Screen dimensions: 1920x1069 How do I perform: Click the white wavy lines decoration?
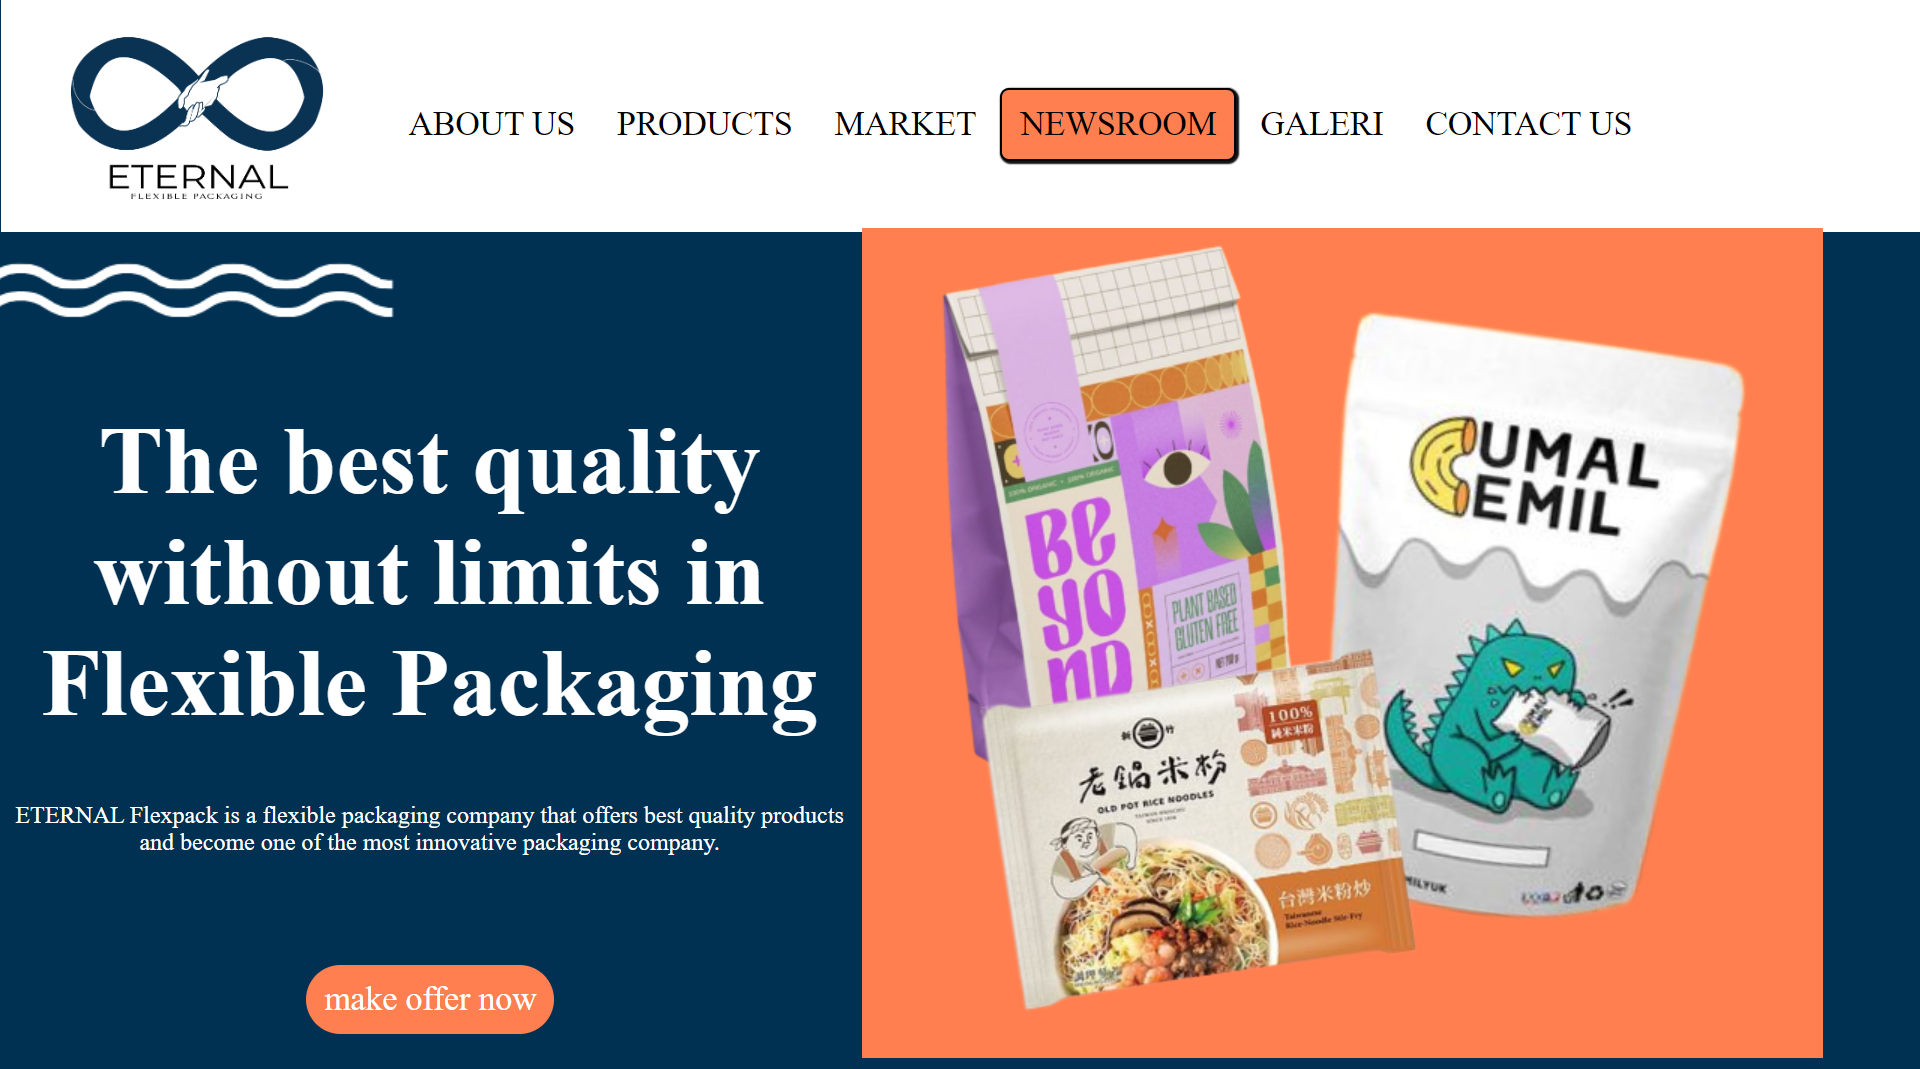click(x=196, y=290)
